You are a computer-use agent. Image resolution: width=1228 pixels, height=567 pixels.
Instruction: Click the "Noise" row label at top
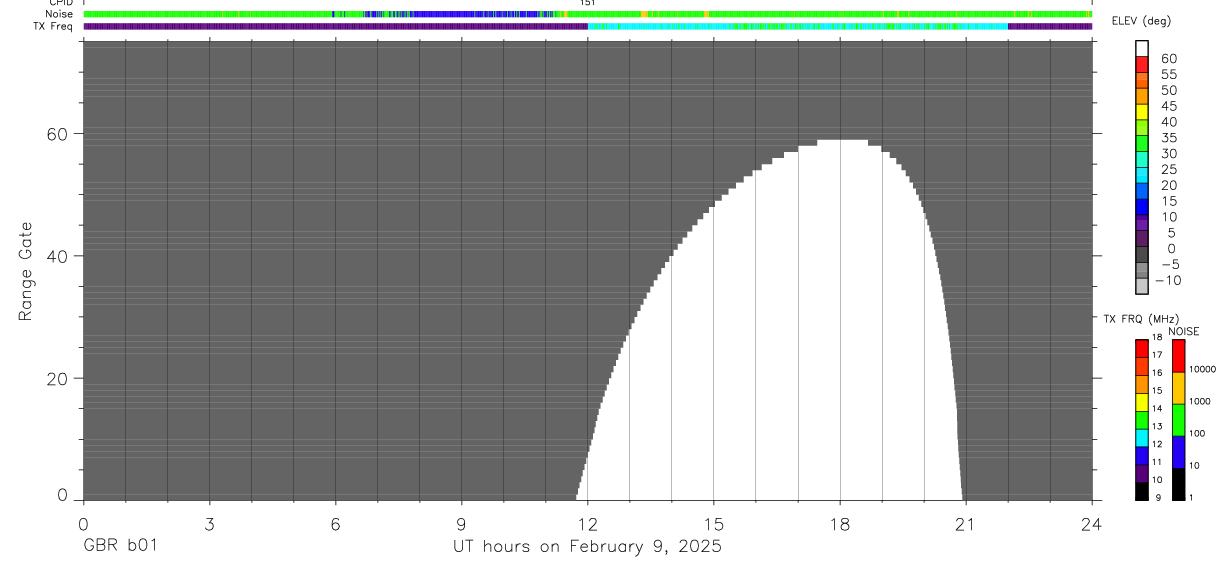[x=59, y=14]
